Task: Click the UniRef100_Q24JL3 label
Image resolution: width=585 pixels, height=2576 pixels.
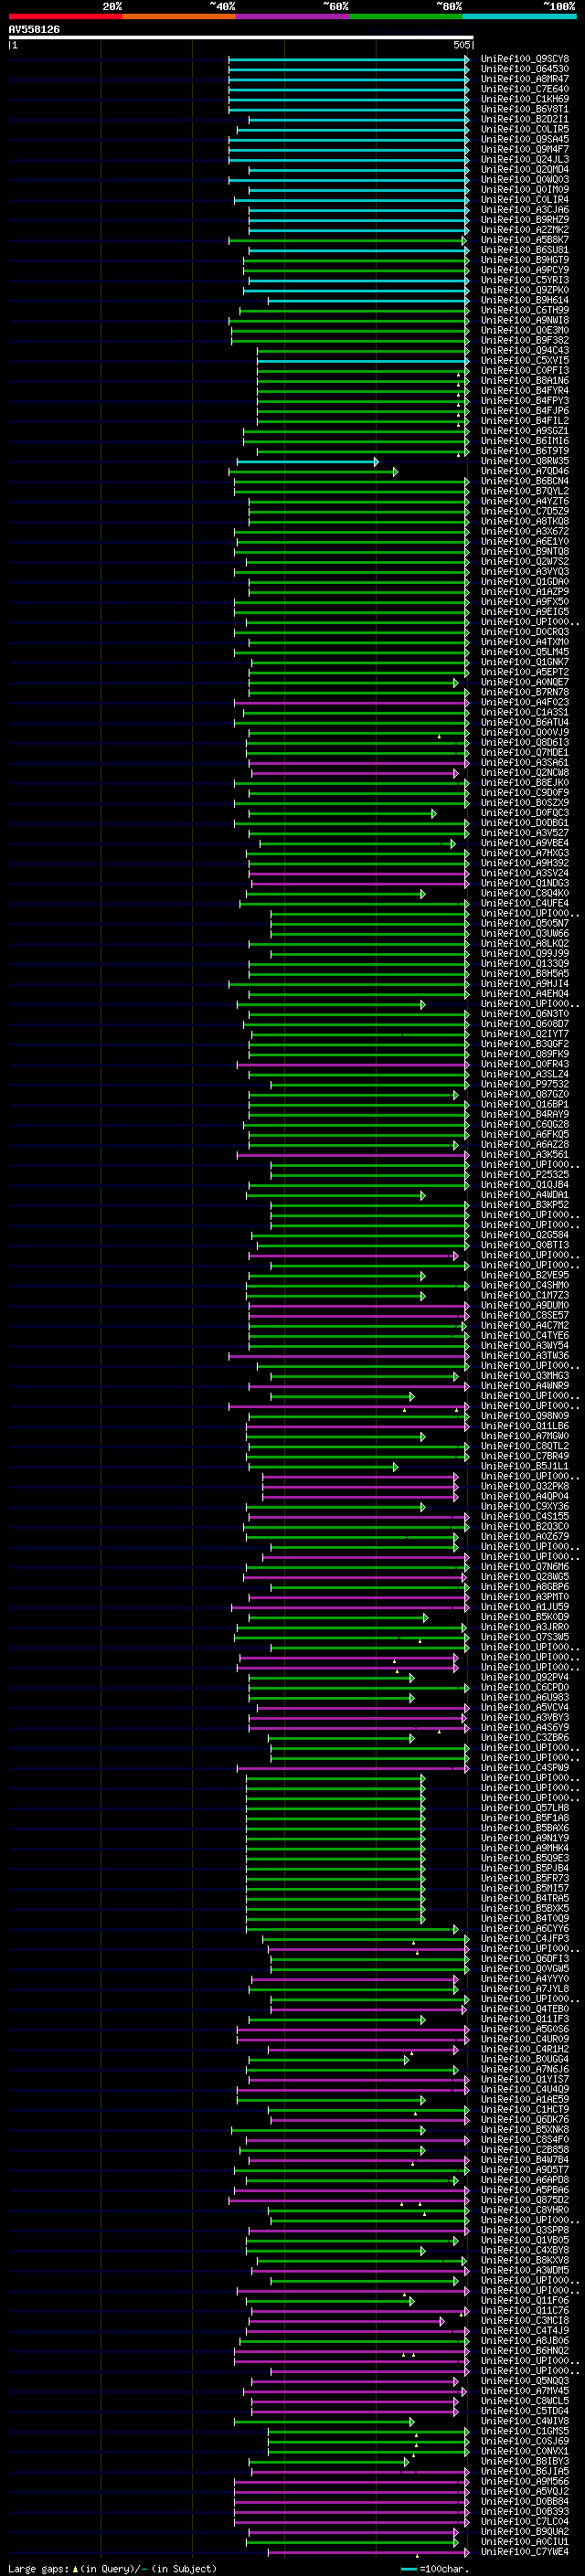Action: [x=524, y=160]
